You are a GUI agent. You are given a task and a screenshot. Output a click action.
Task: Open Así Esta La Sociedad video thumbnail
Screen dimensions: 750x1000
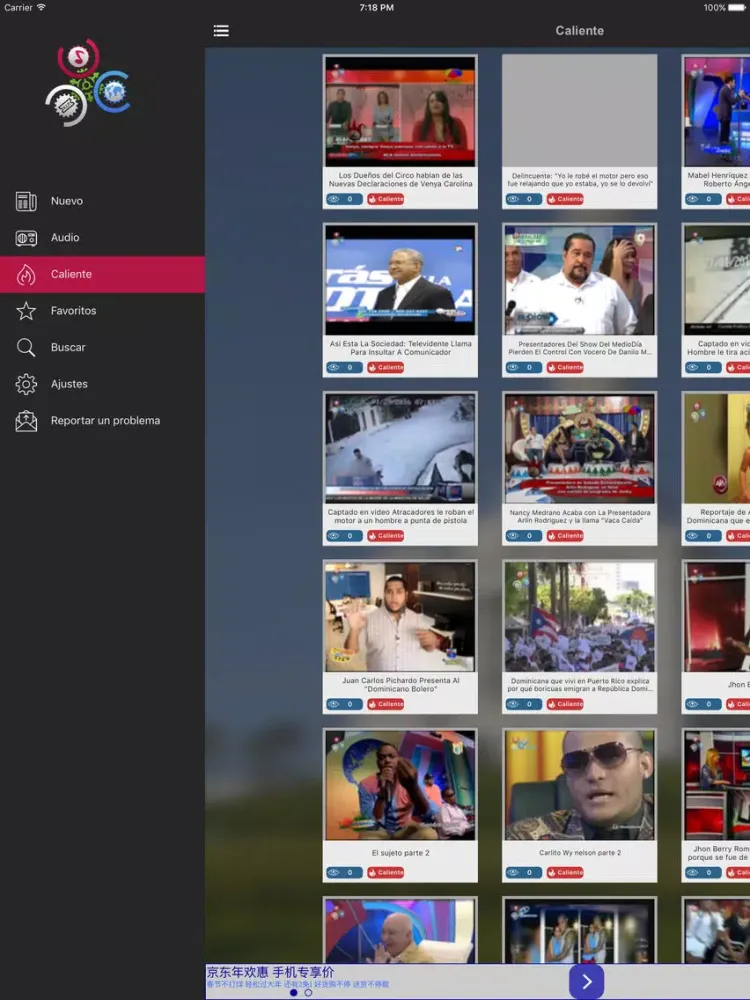[401, 280]
